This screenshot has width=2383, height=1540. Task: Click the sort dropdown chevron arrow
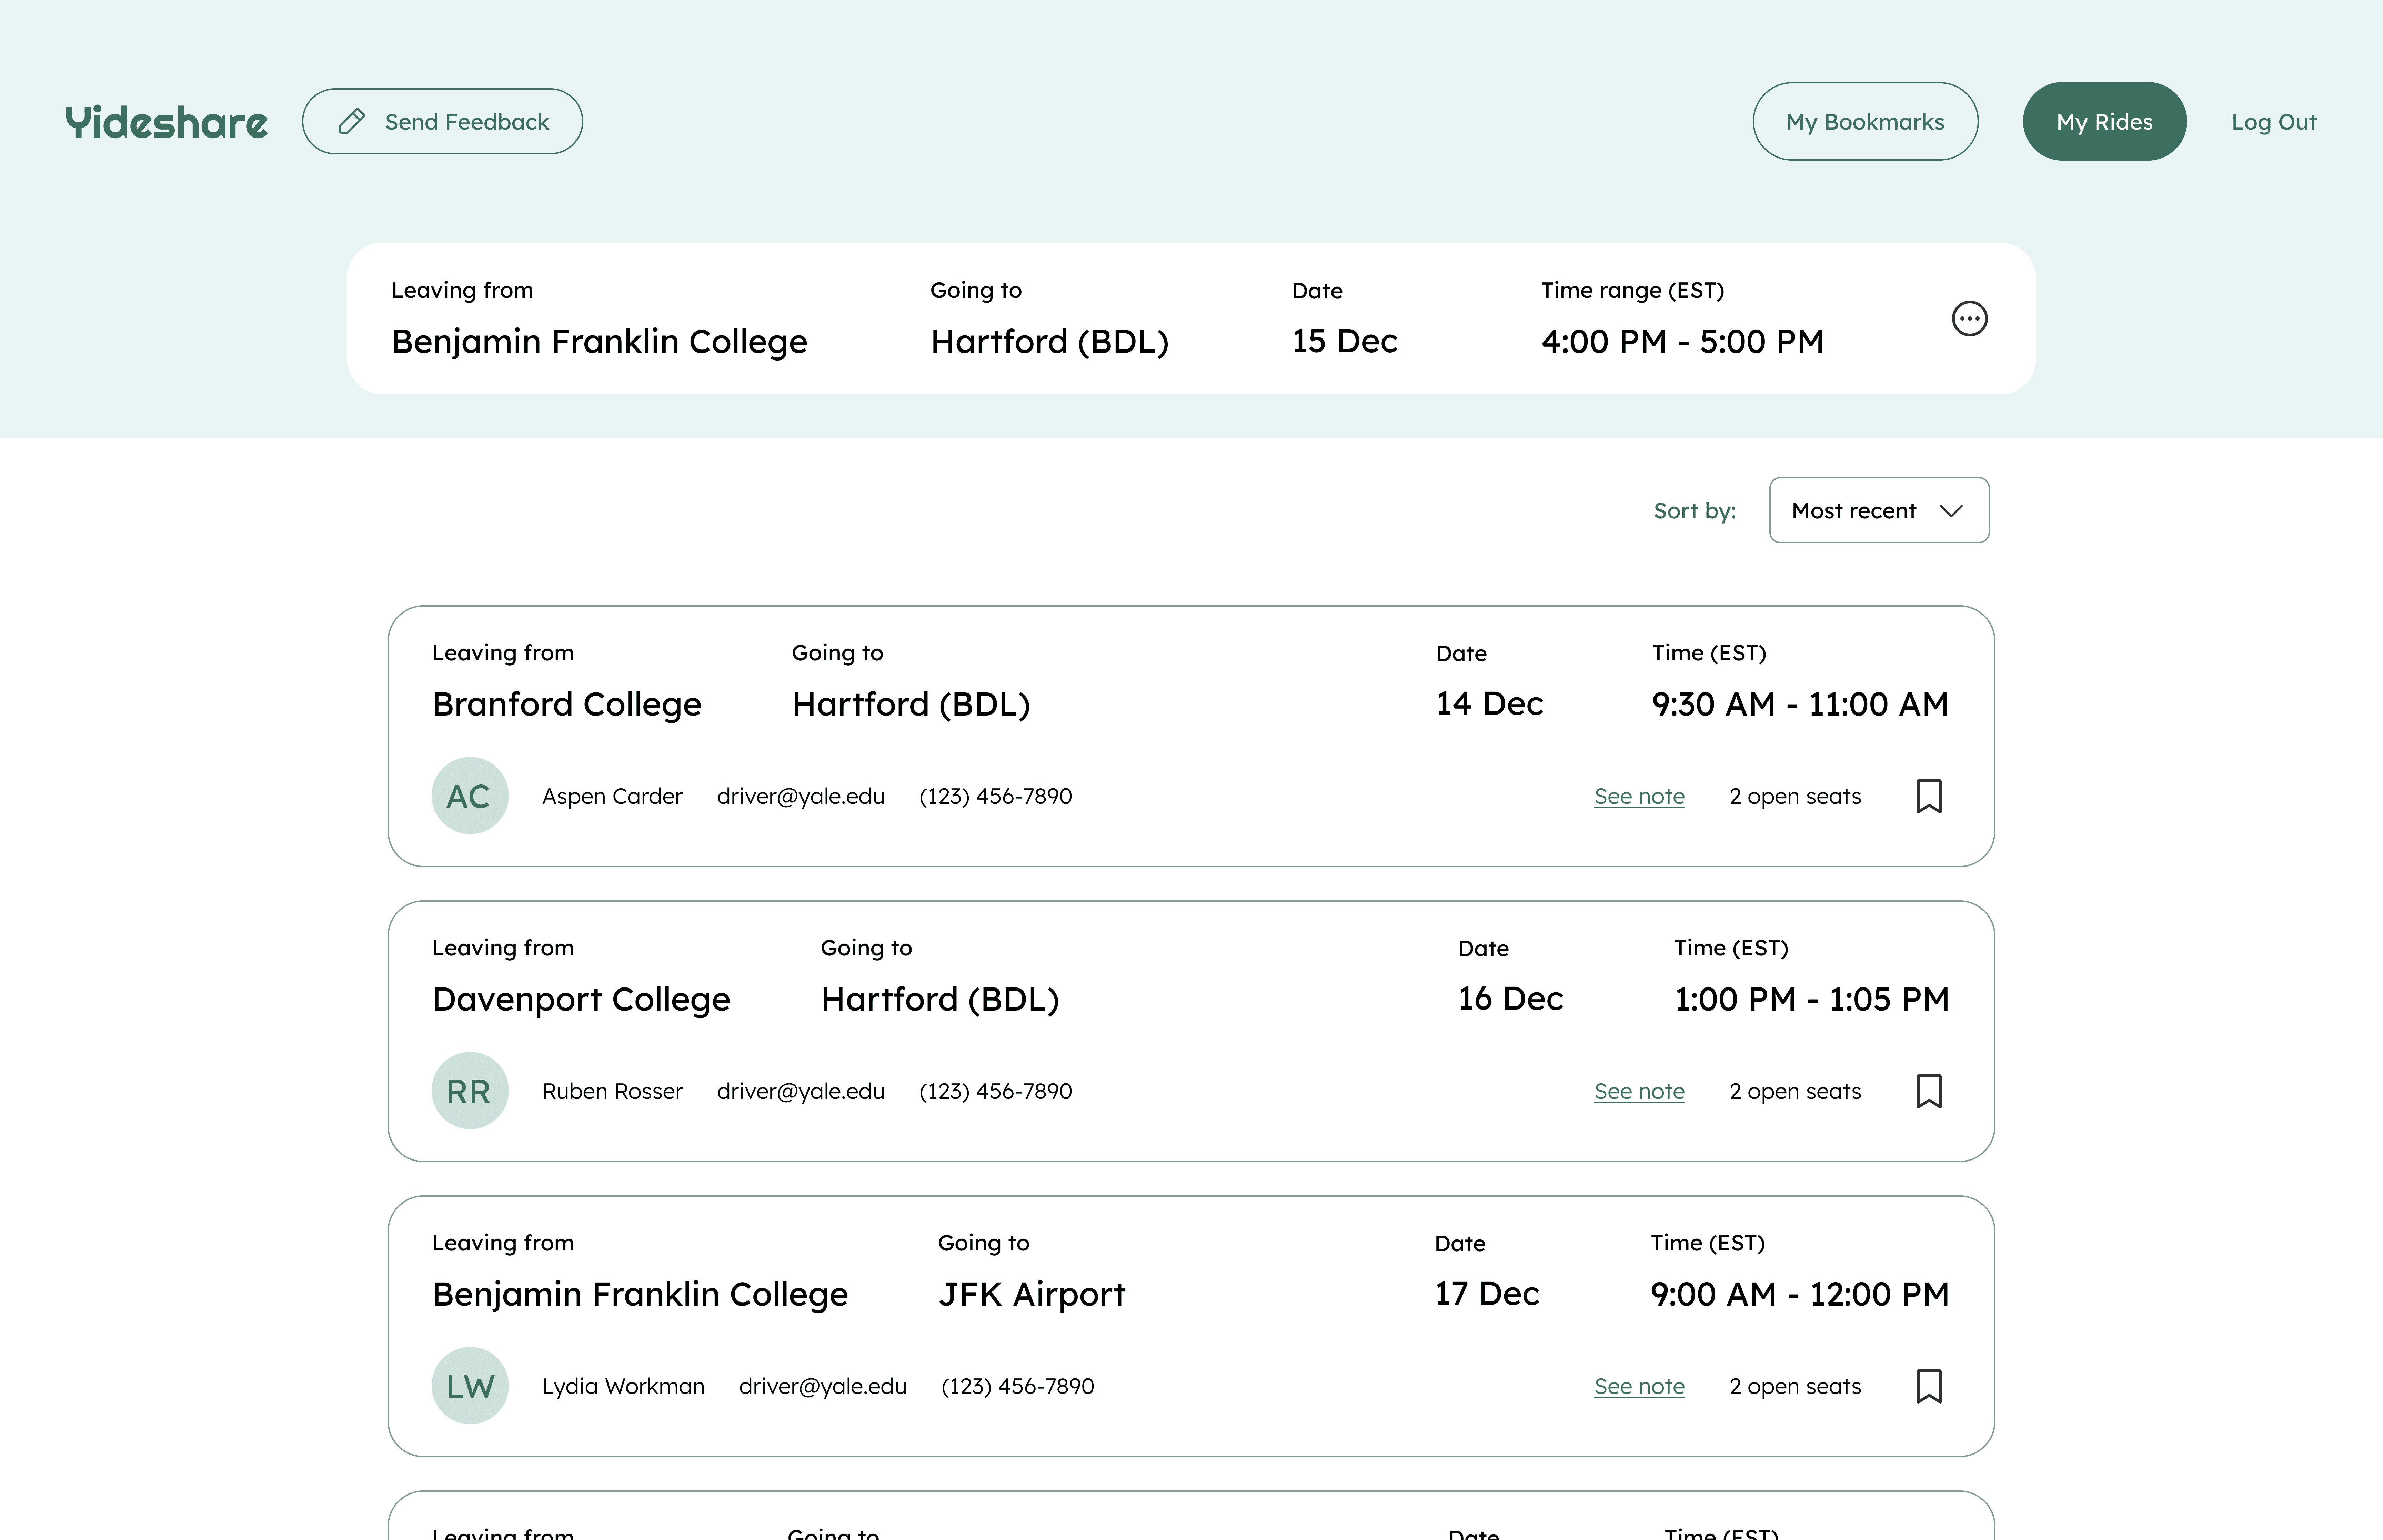click(x=1951, y=511)
